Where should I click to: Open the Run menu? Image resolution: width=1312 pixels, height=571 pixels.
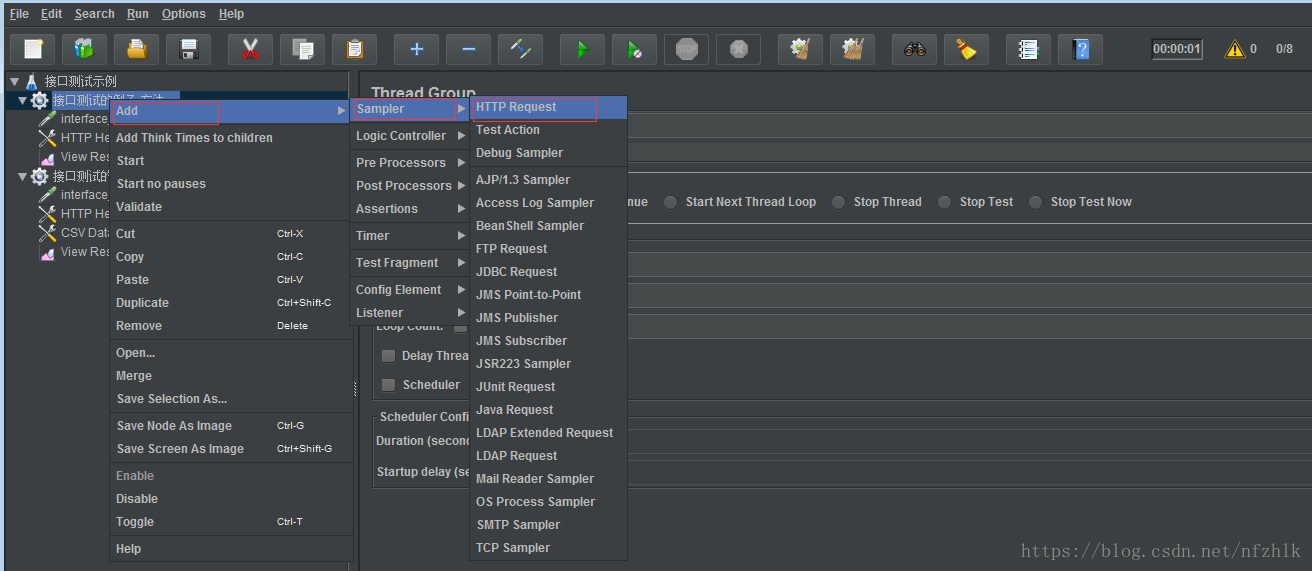pos(138,14)
